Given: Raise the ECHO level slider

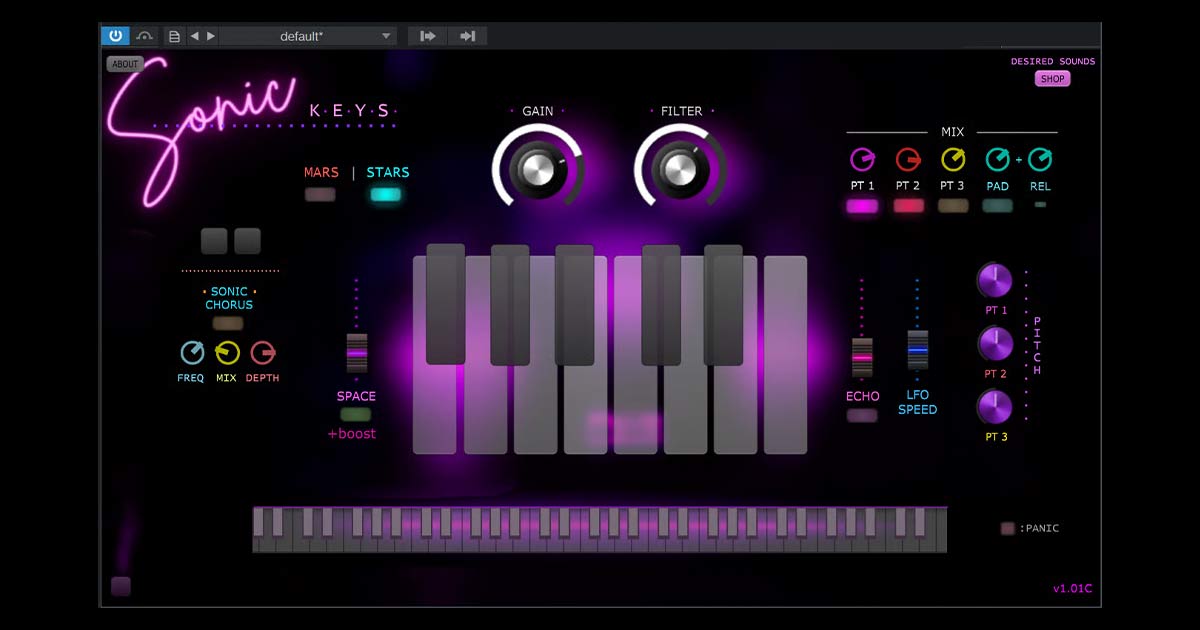Looking at the screenshot, I should [861, 355].
